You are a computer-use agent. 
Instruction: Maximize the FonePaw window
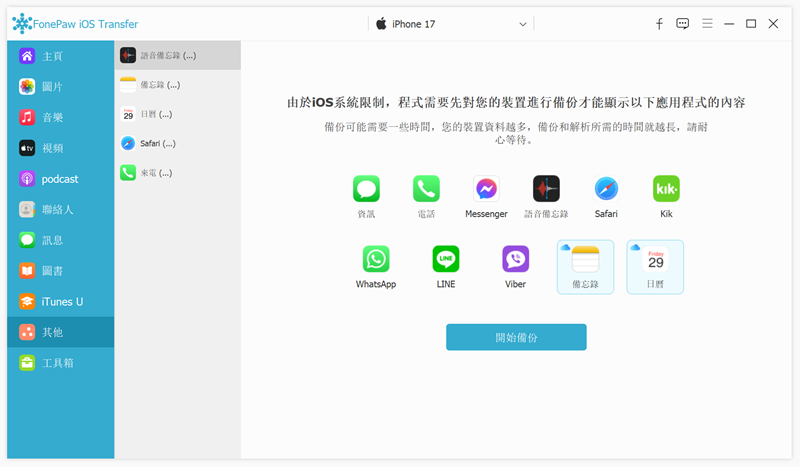[x=751, y=23]
